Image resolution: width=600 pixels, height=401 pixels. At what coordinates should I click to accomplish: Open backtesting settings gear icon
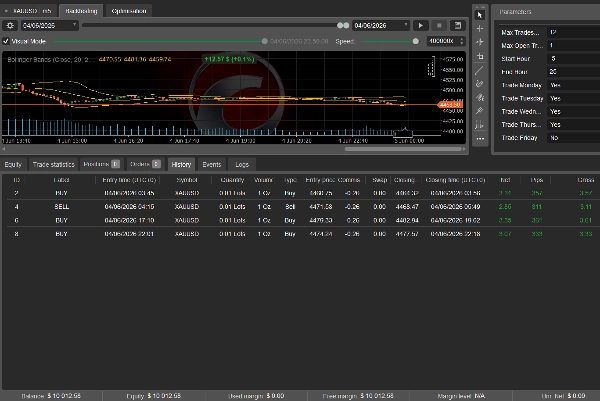coord(10,26)
